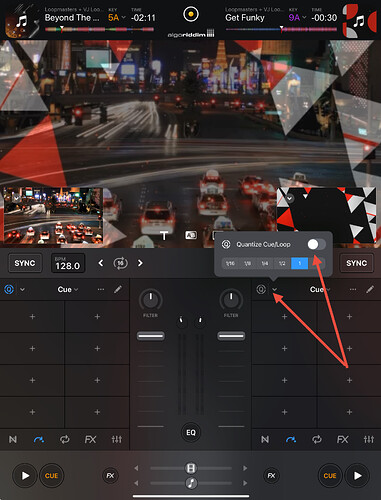Toggle left deck quantize icon
This screenshot has height=500, width=381.
pos(9,289)
